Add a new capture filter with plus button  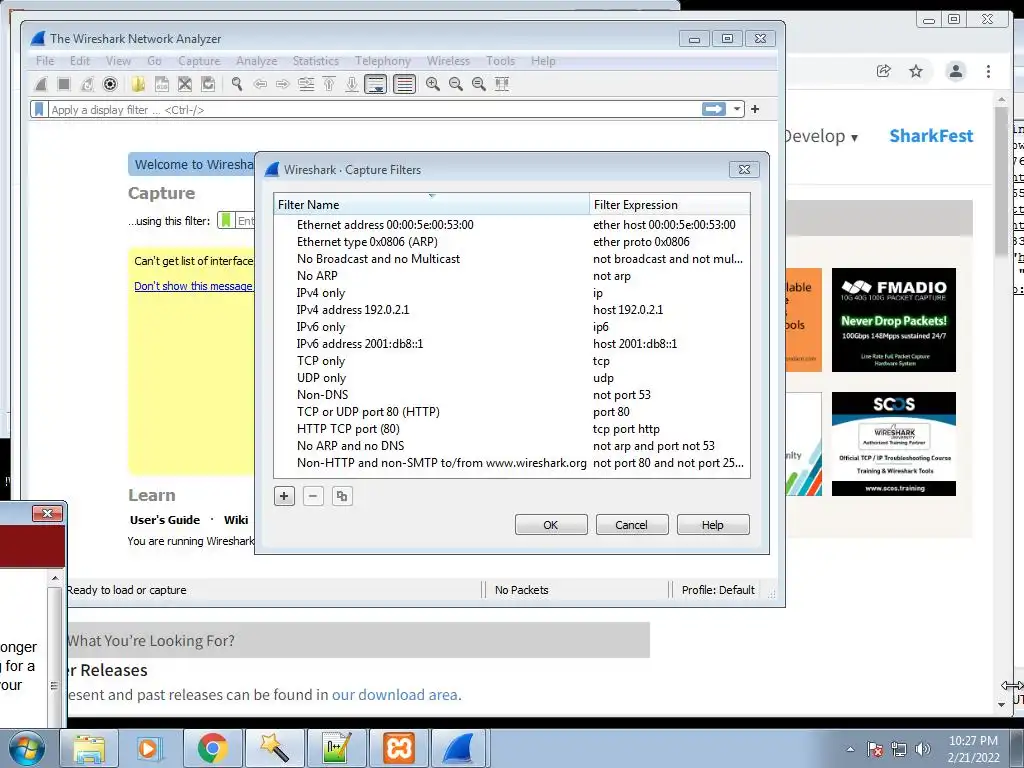[284, 496]
